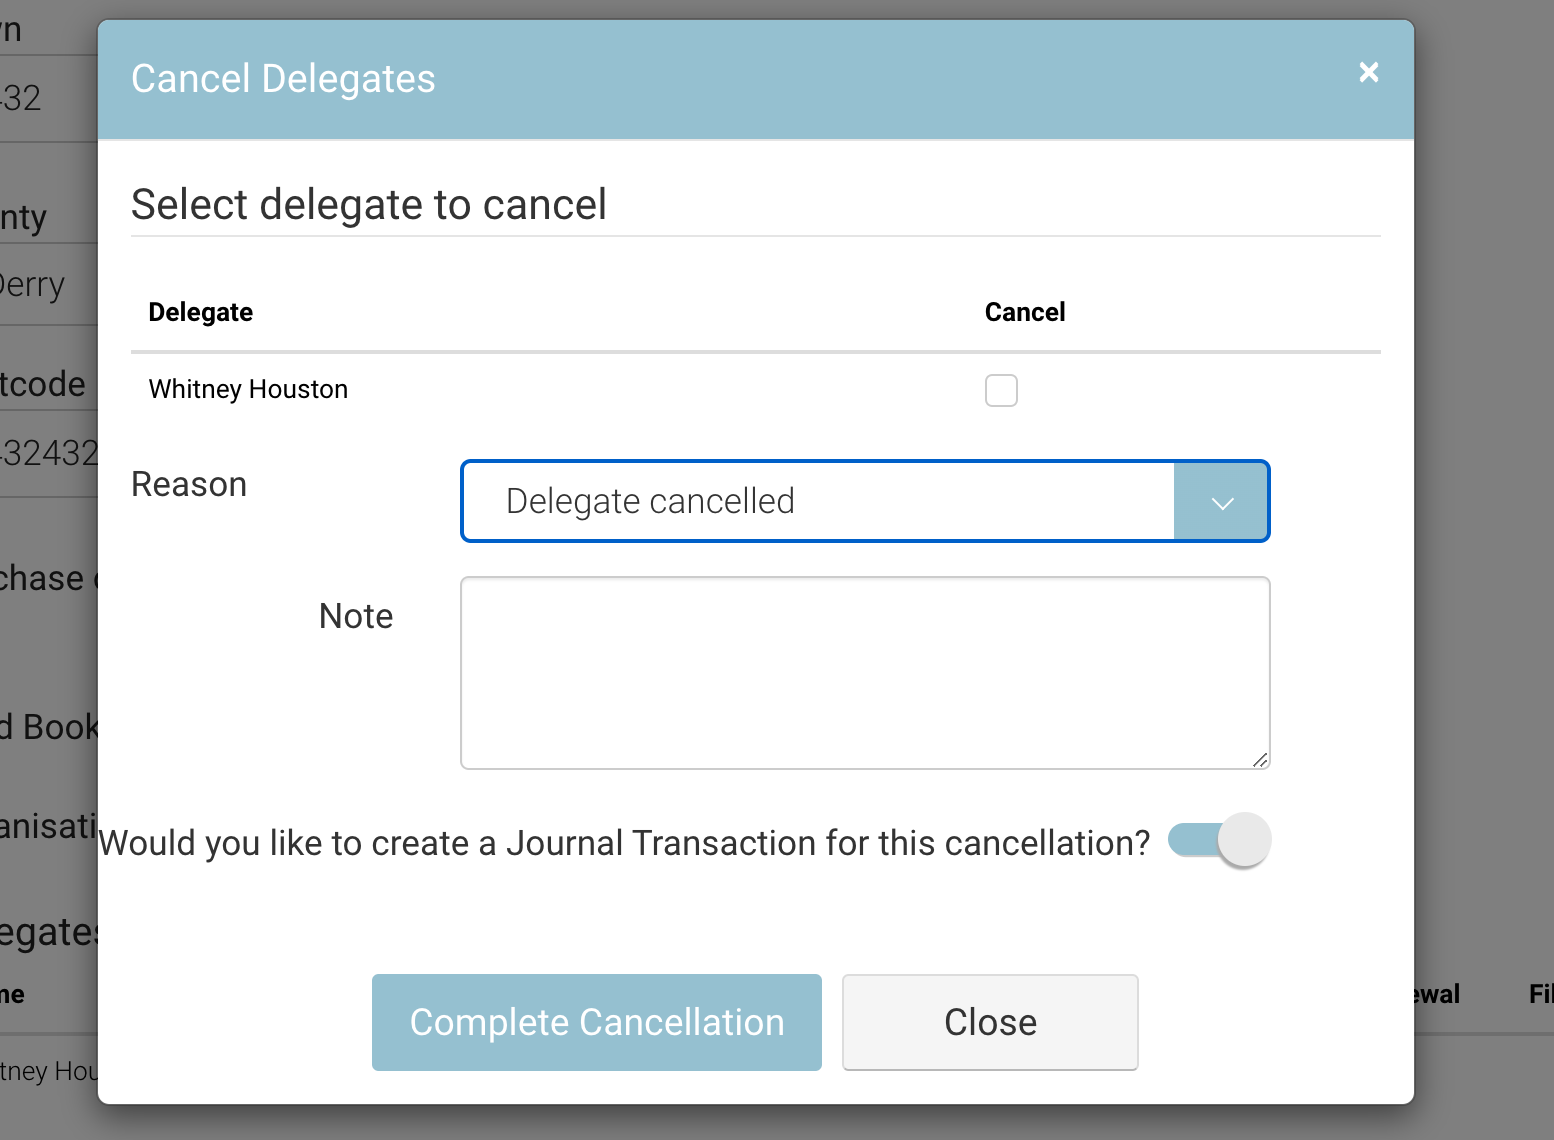This screenshot has height=1140, width=1554.
Task: Click the Whitney Houston row behind dialog
Action: pyautogui.click(x=48, y=1071)
